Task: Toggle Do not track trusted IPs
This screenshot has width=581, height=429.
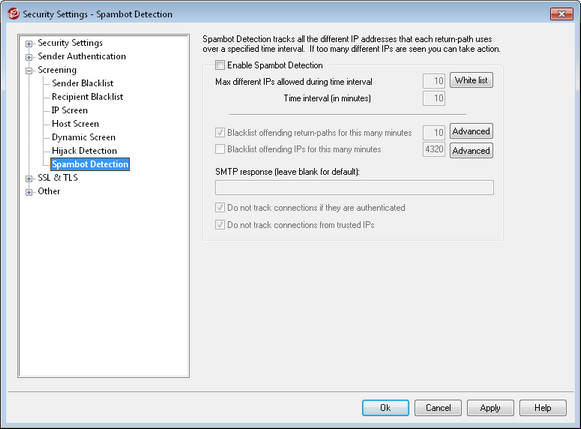Action: [220, 225]
